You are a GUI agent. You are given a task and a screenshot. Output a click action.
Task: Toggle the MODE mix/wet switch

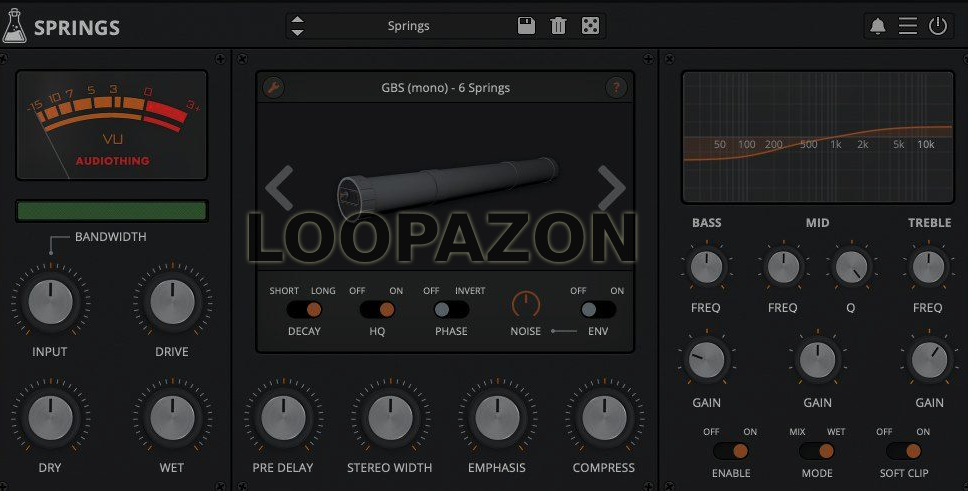click(817, 451)
